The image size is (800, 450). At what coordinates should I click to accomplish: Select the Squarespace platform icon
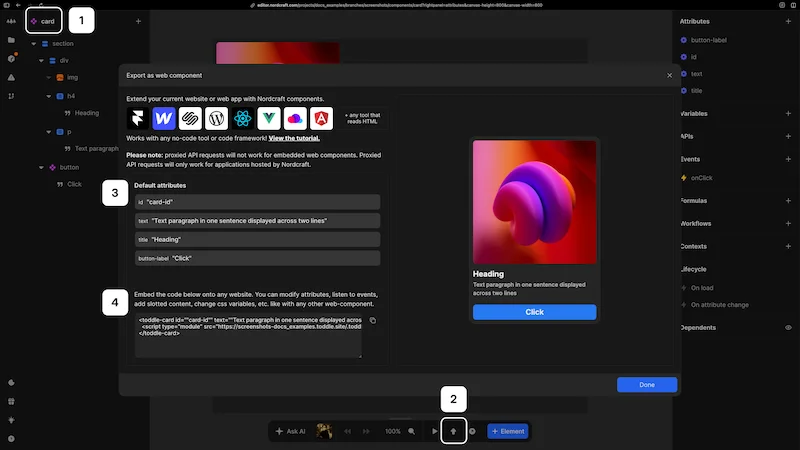click(190, 118)
